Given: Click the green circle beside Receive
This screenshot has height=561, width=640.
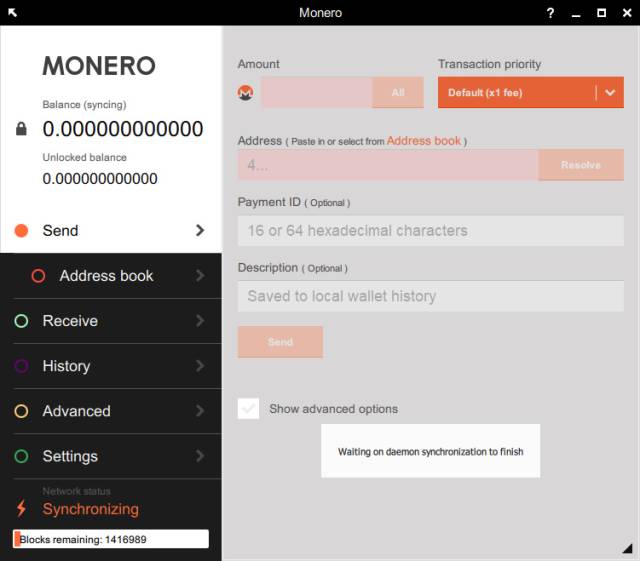Looking at the screenshot, I should pos(21,321).
